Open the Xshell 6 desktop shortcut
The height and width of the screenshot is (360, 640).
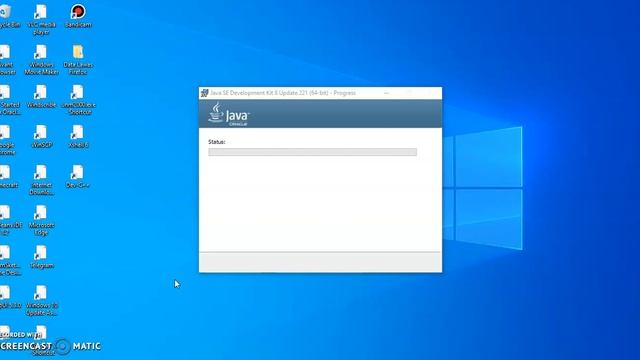pos(78,136)
